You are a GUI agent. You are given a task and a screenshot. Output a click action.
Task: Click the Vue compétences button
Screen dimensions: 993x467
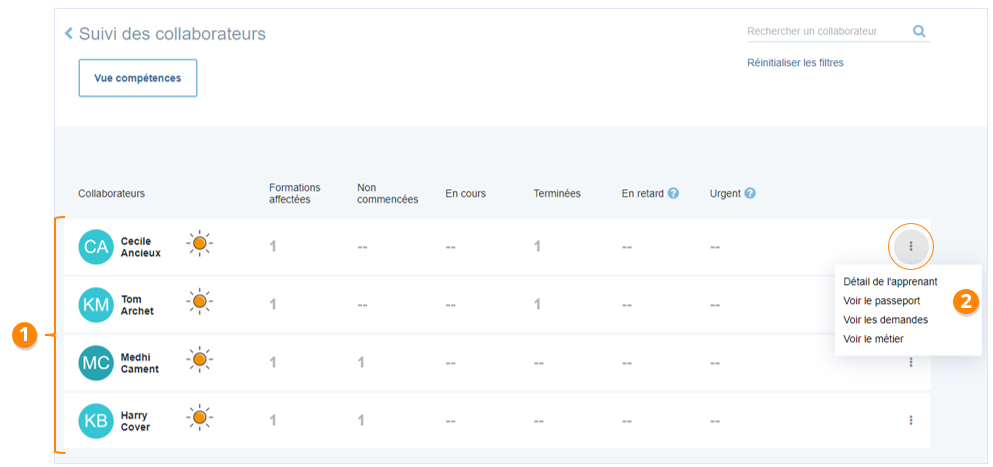pyautogui.click(x=138, y=78)
